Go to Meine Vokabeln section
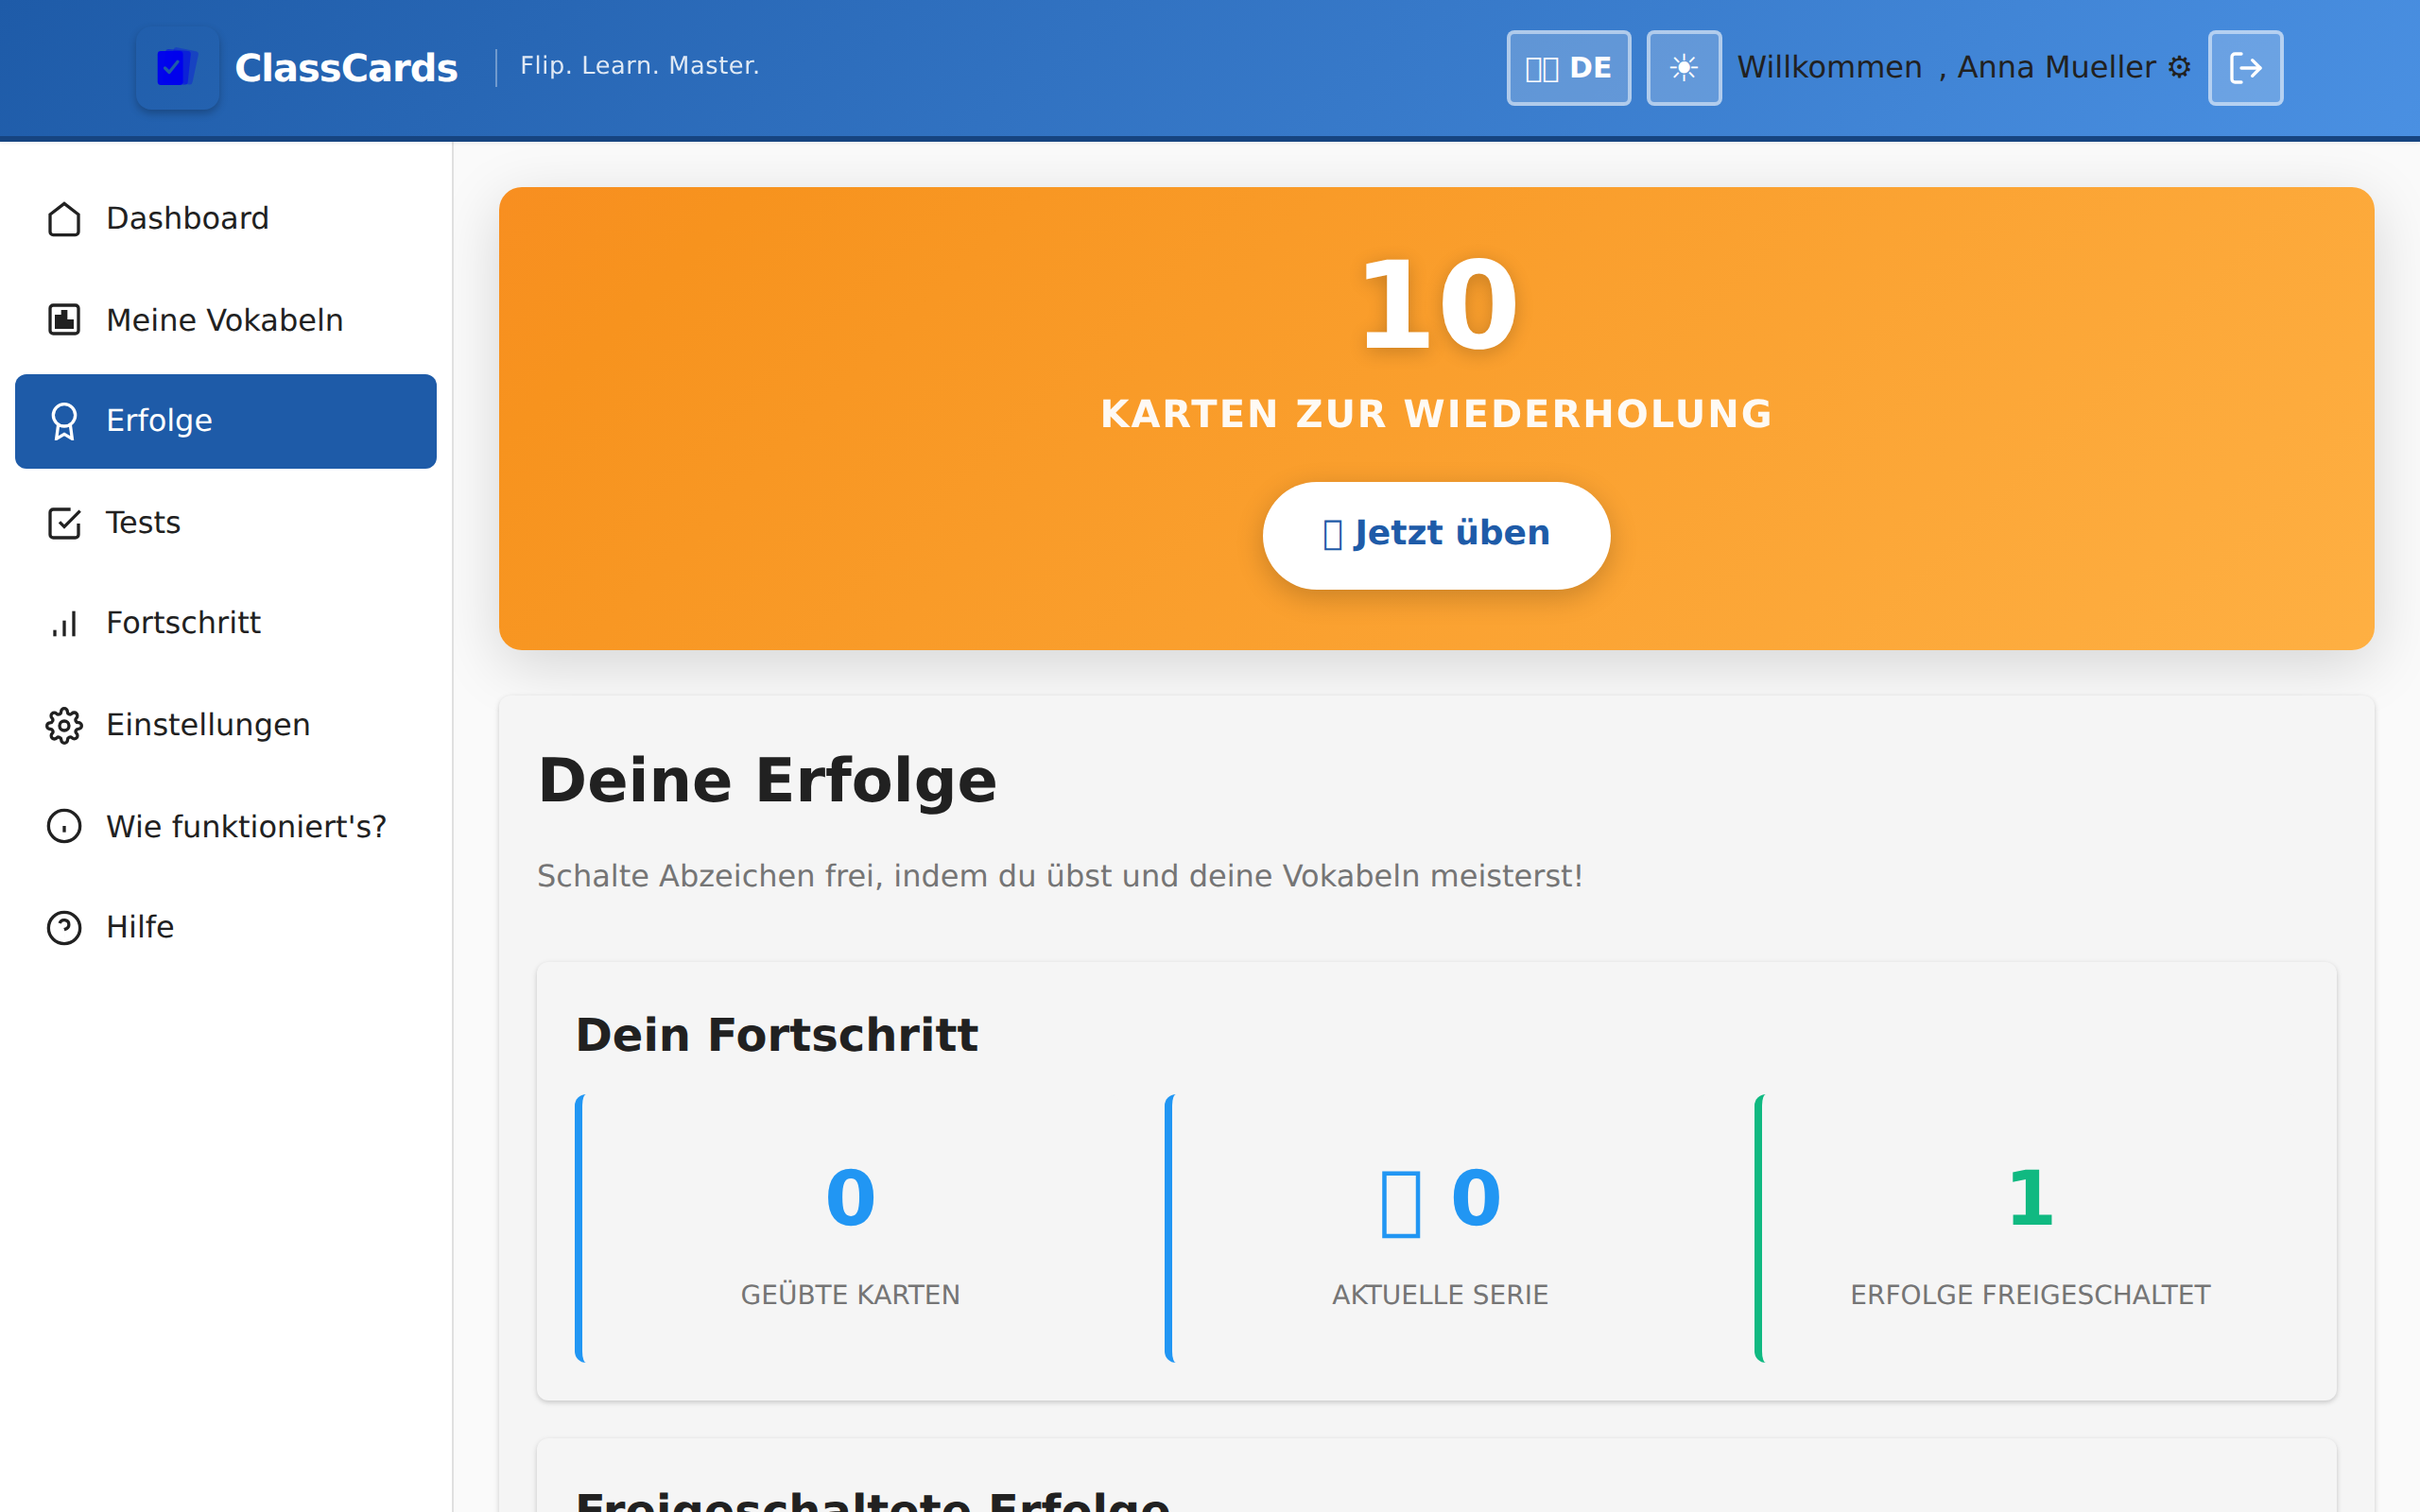 point(224,320)
